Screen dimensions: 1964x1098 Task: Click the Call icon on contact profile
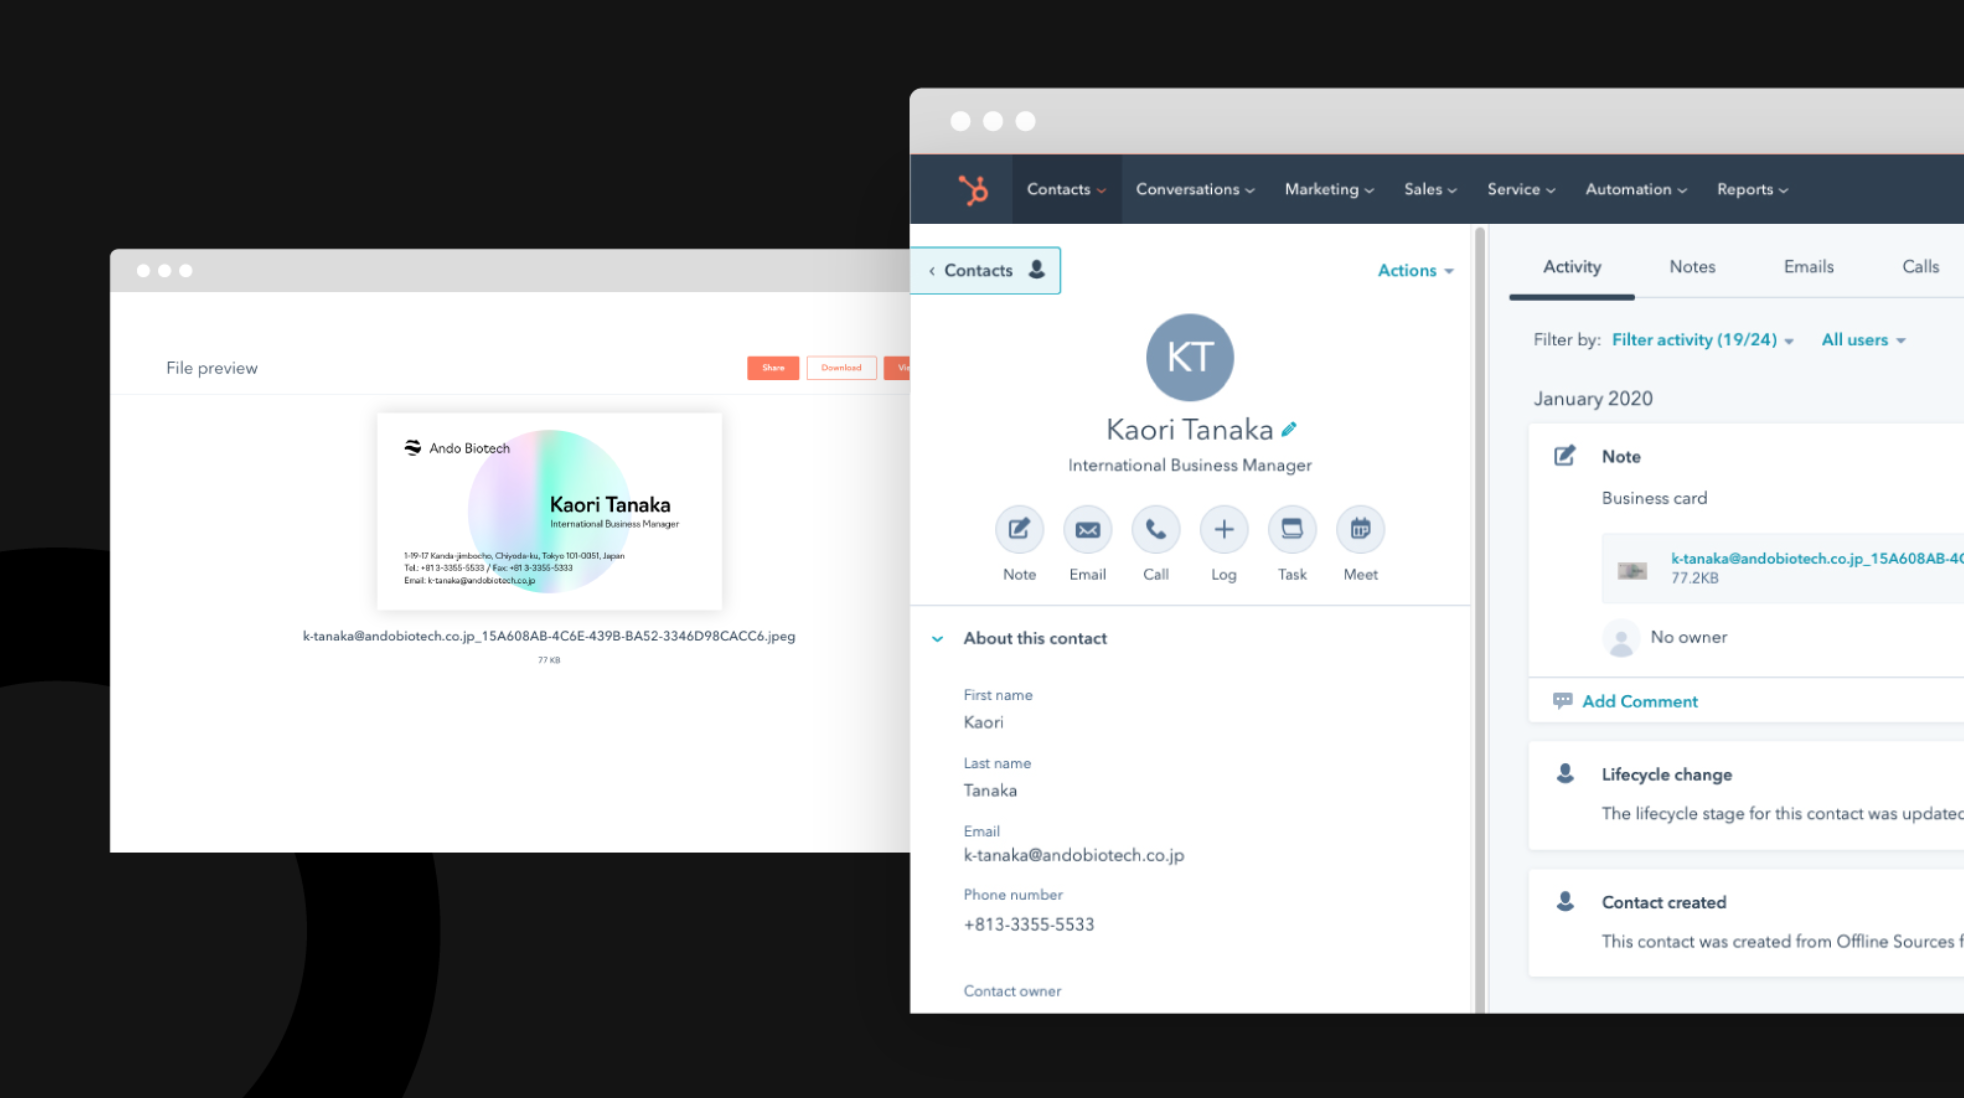[1155, 527]
